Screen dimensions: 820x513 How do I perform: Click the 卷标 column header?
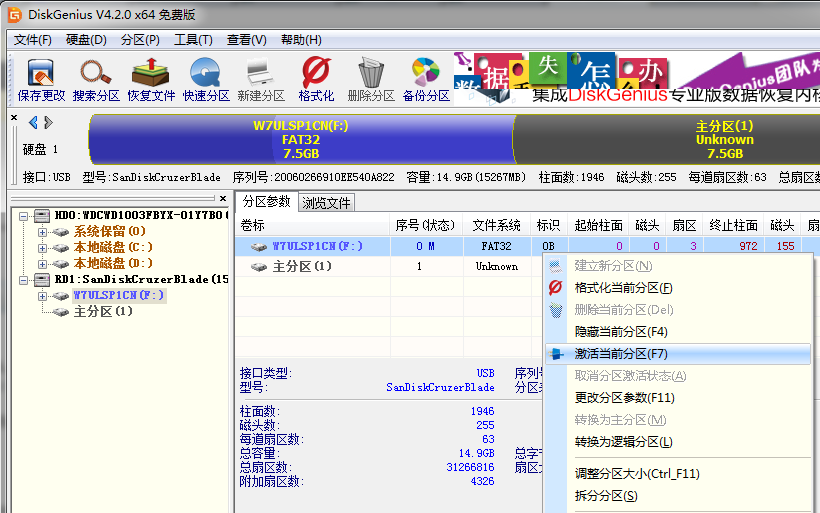(312, 225)
